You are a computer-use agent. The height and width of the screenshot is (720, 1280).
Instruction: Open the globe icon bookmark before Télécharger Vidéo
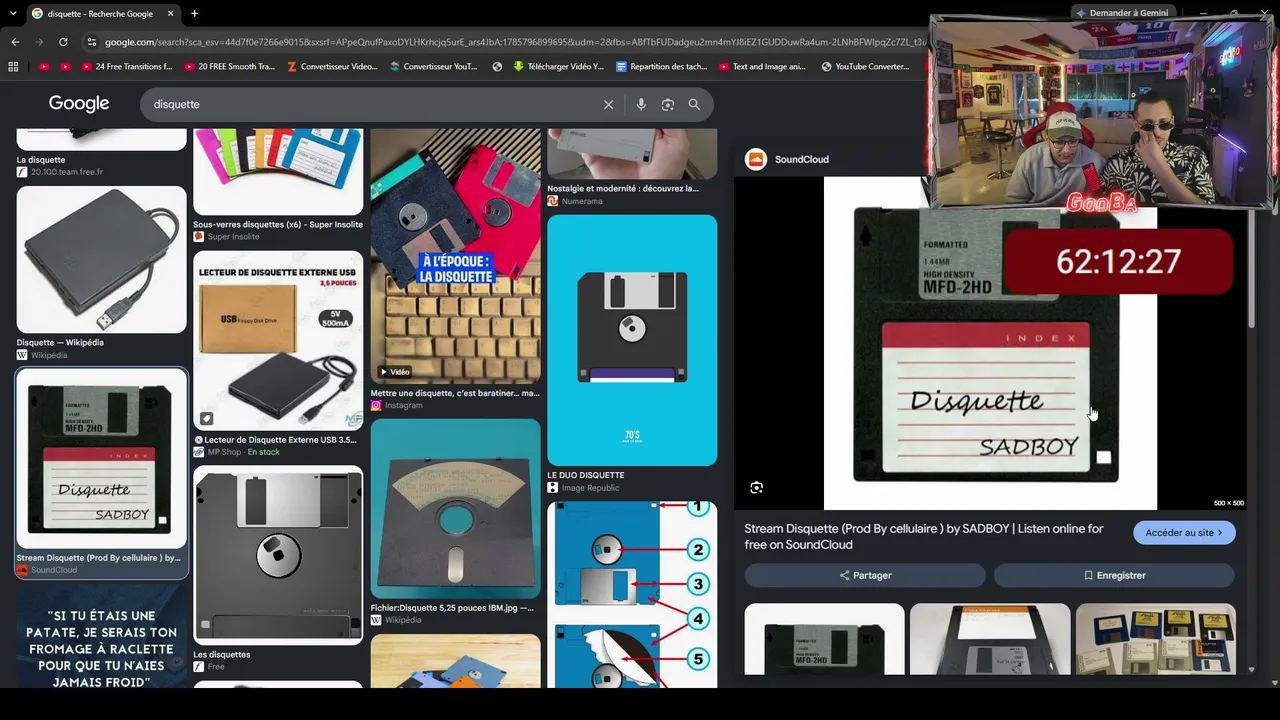click(x=497, y=67)
